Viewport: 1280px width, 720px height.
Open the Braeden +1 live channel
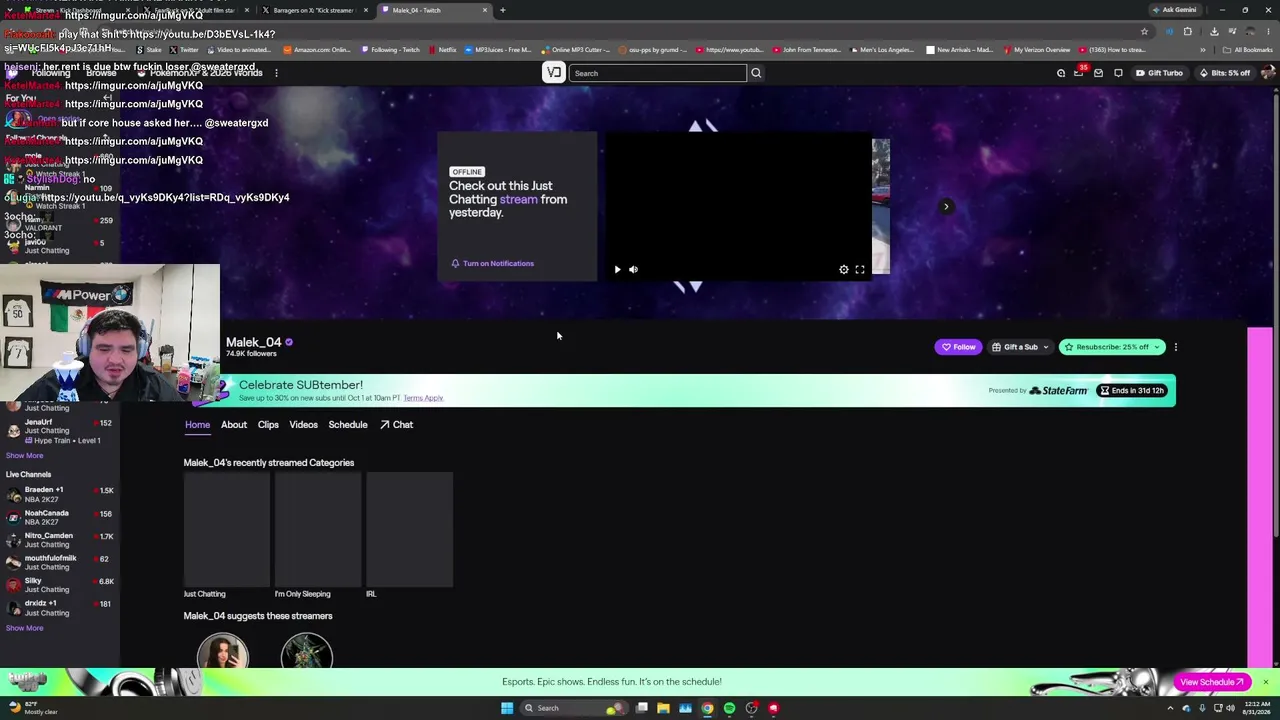pyautogui.click(x=60, y=495)
